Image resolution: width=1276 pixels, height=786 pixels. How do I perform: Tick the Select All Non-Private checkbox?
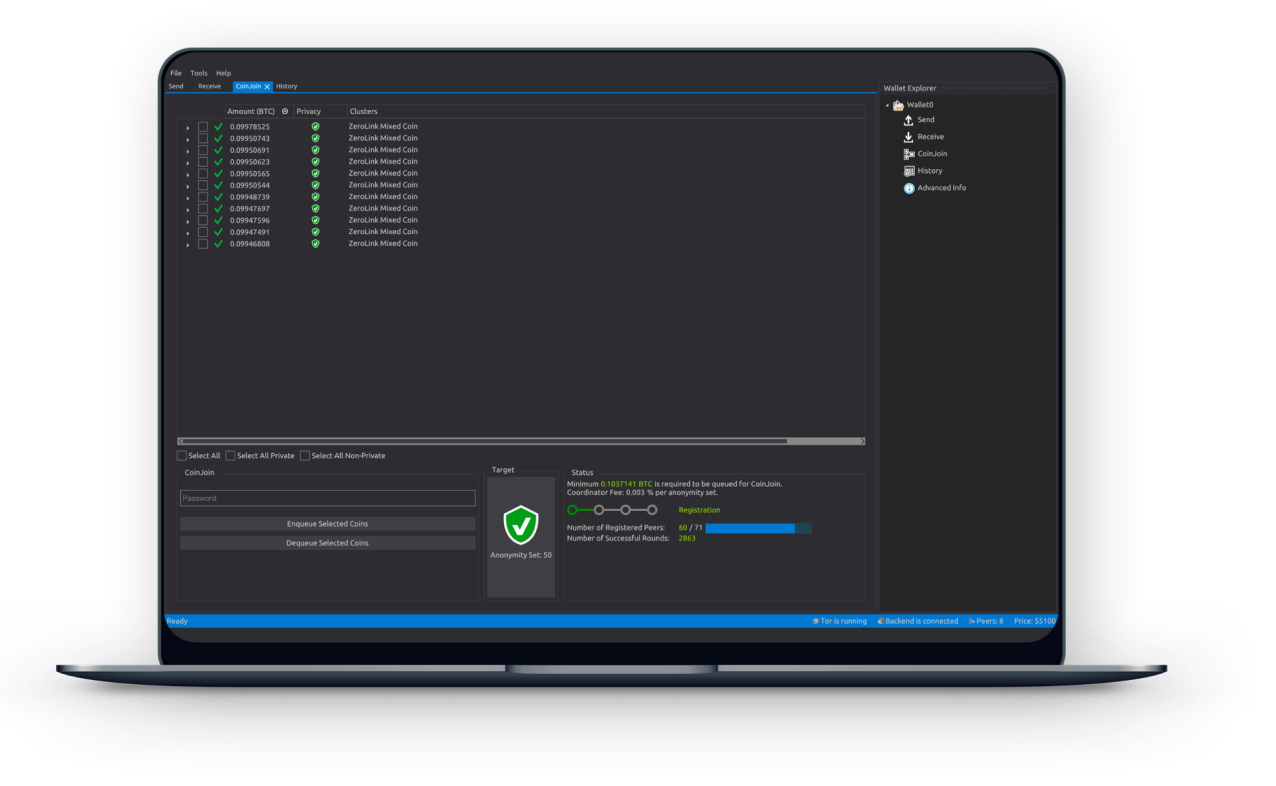(x=305, y=456)
